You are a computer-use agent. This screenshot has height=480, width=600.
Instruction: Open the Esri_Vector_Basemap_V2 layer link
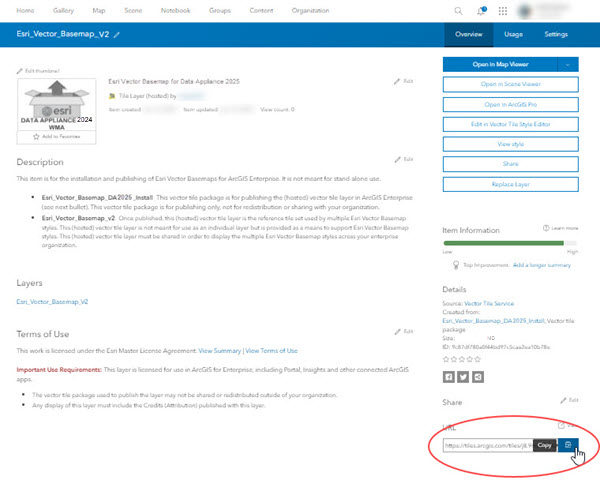[x=52, y=300]
